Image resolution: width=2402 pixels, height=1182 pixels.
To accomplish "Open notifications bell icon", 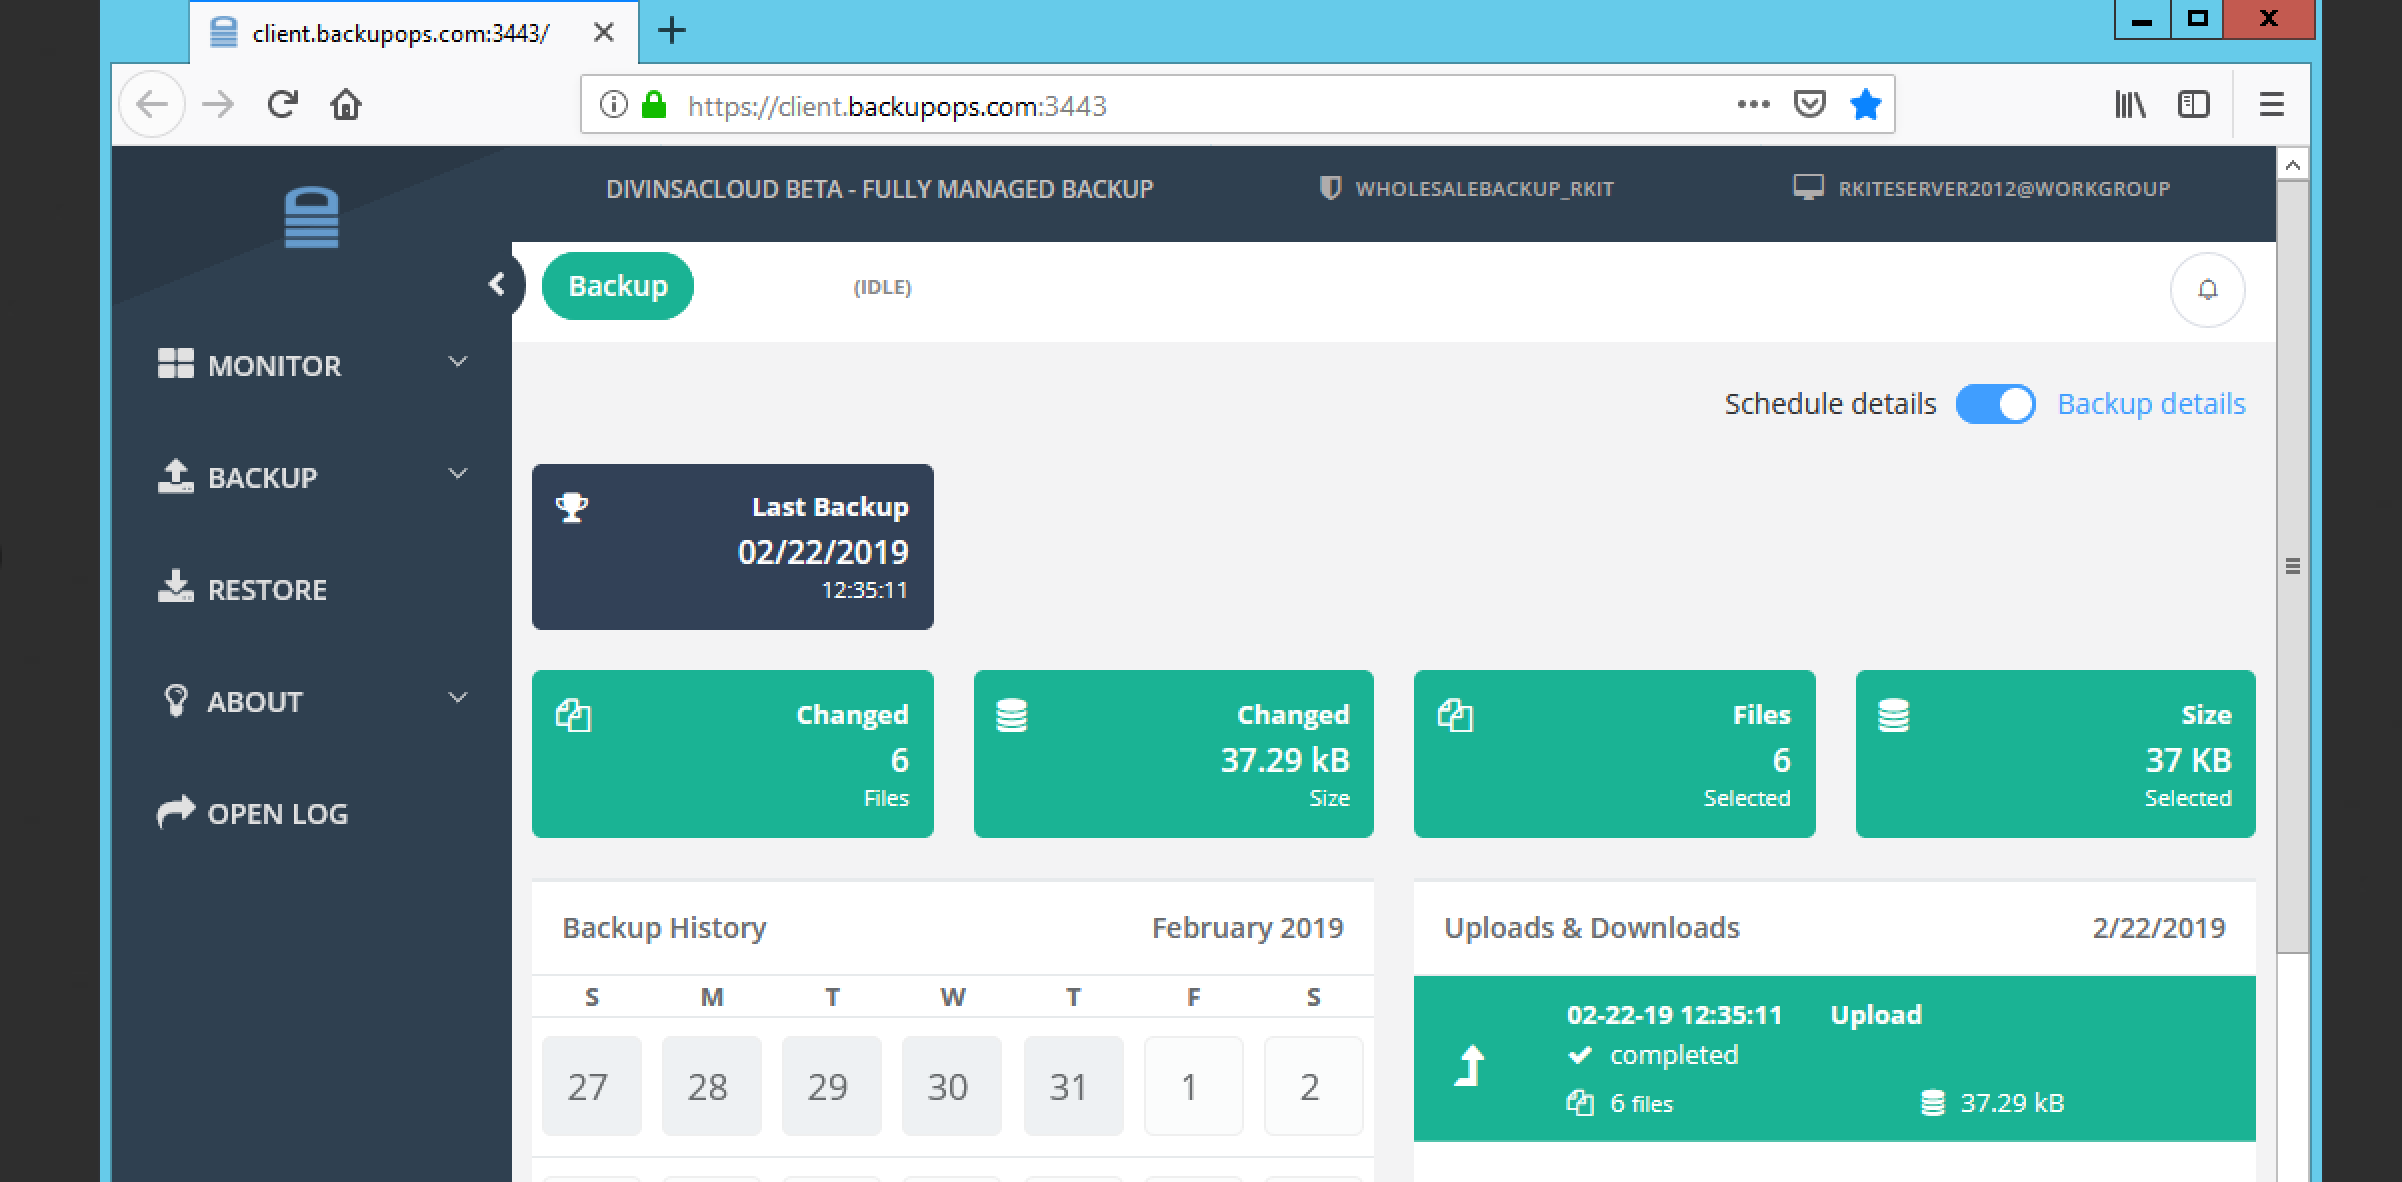I will (2207, 290).
